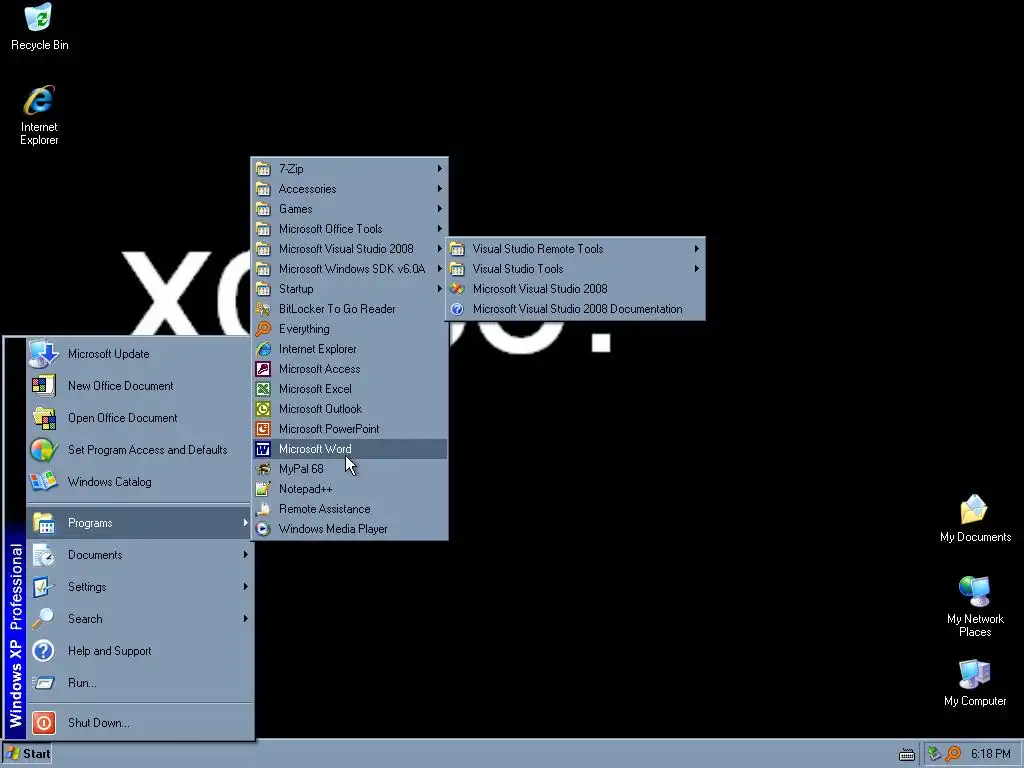Click the Everything magnifier icon in system tray

coord(953,754)
